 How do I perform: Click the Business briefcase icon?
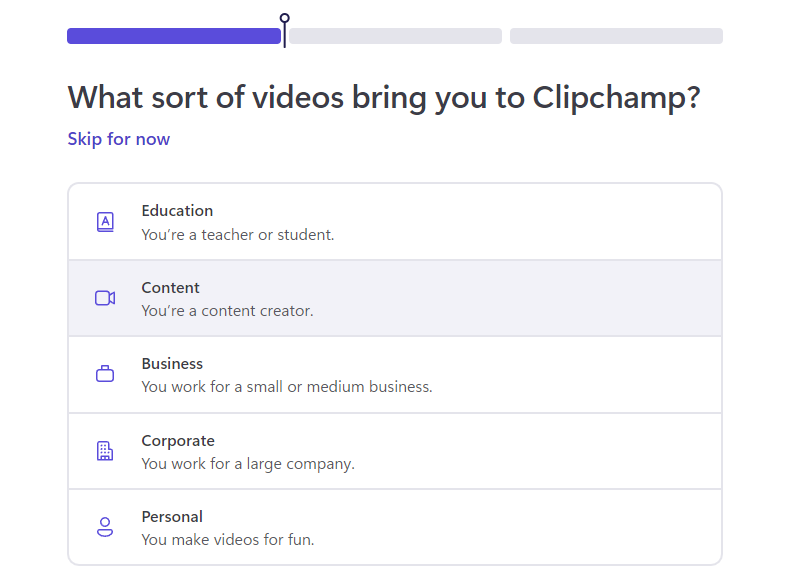click(105, 374)
